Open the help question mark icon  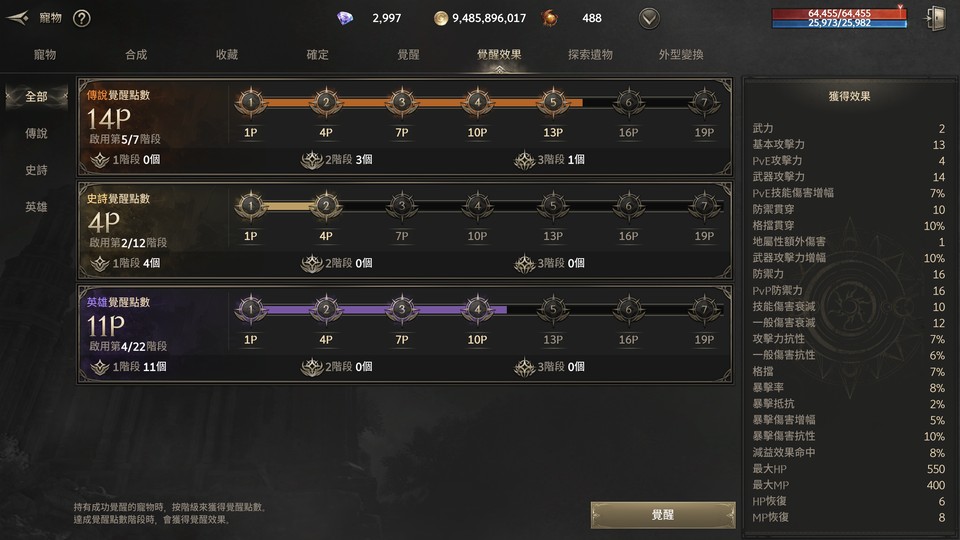[x=82, y=18]
